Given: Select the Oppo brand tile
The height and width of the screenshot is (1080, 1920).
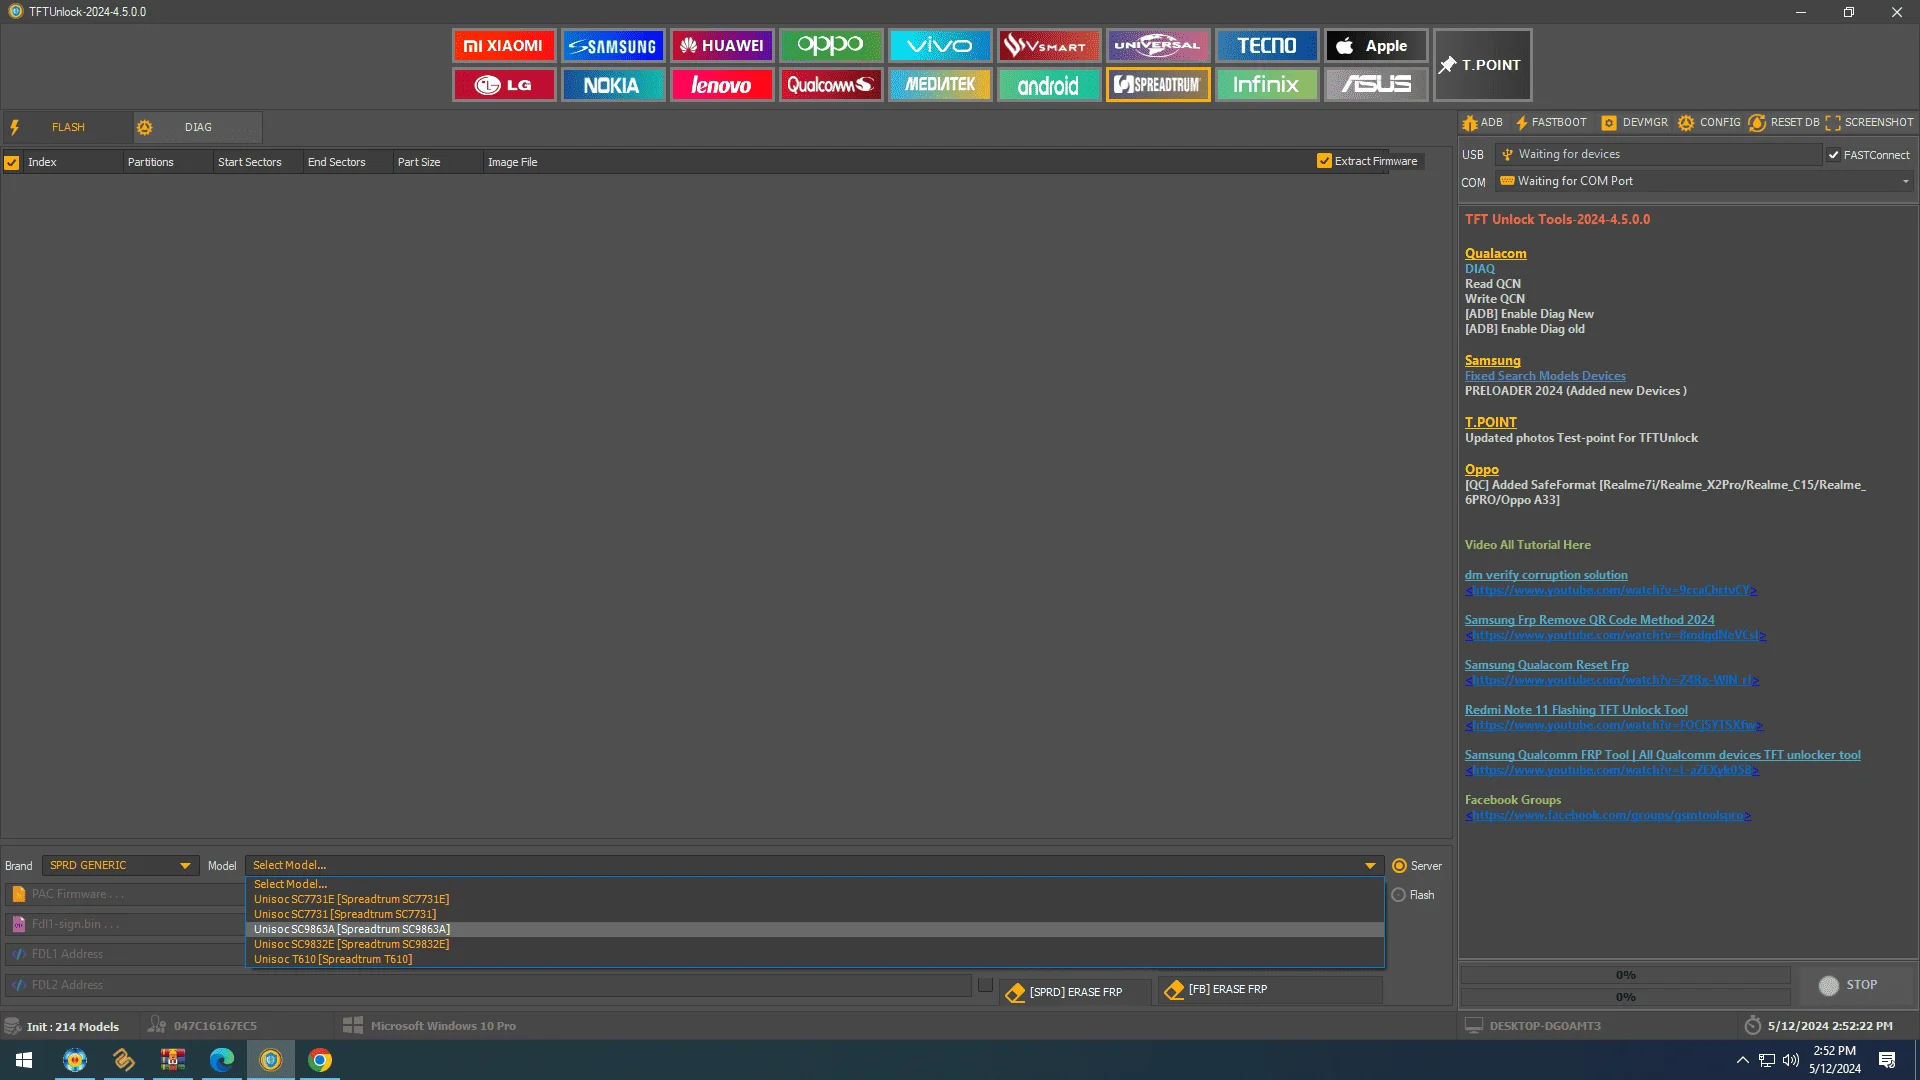Looking at the screenshot, I should click(x=831, y=46).
